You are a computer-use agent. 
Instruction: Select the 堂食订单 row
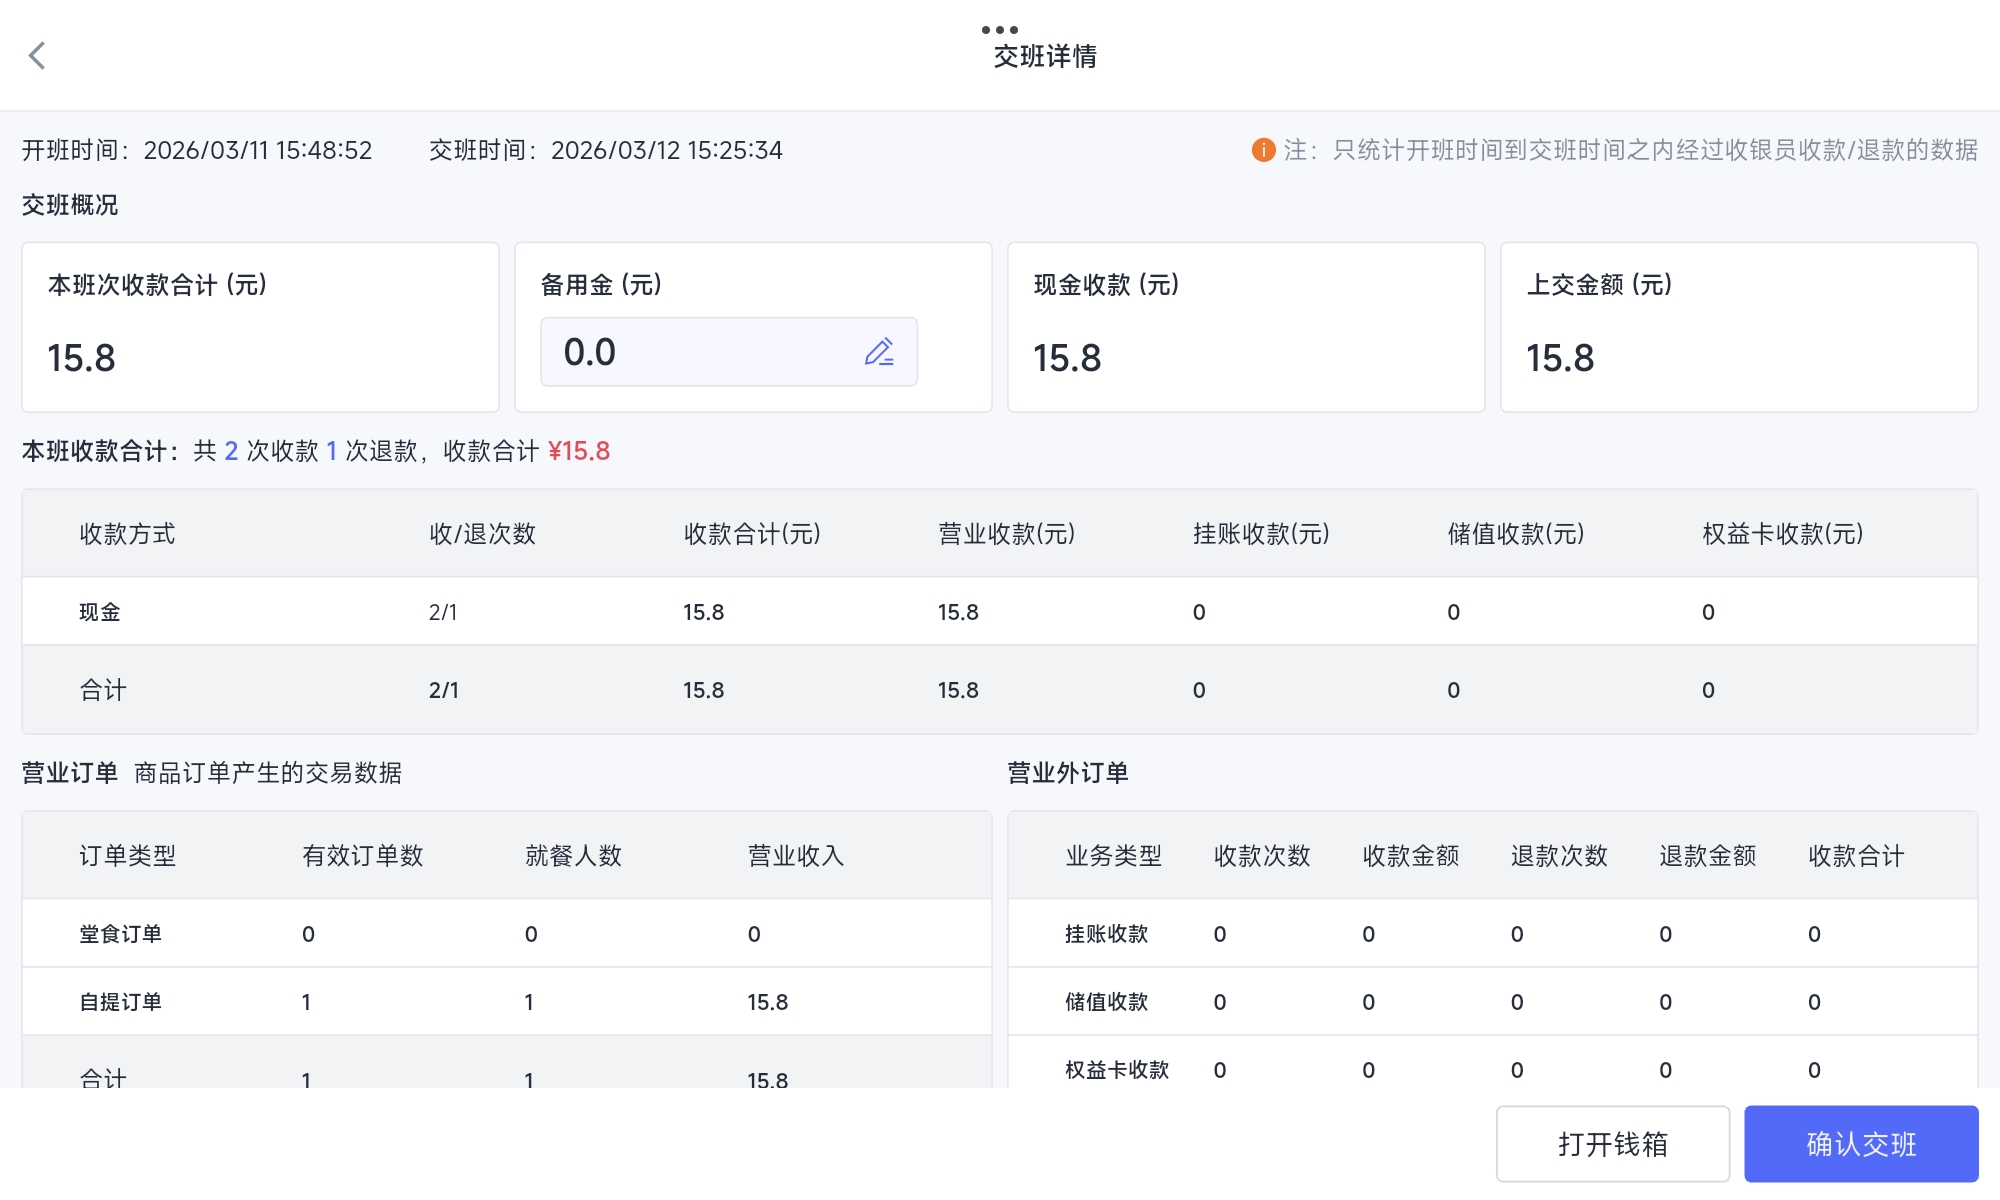(121, 934)
